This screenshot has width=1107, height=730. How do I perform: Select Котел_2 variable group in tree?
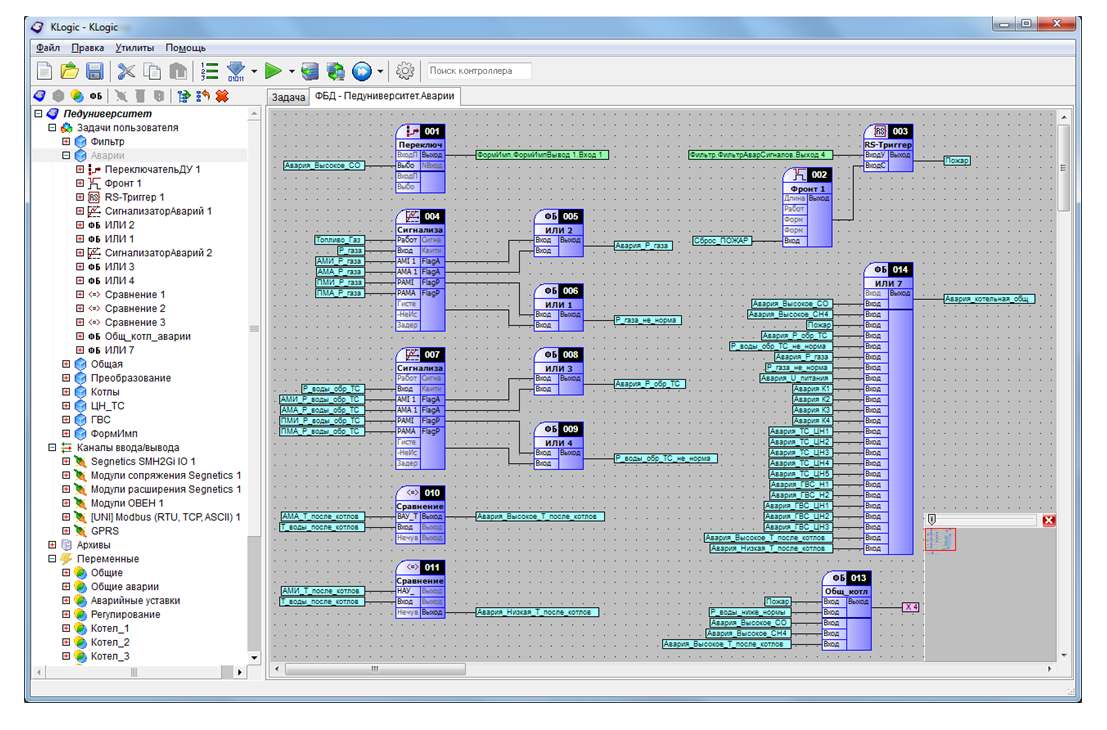click(110, 642)
